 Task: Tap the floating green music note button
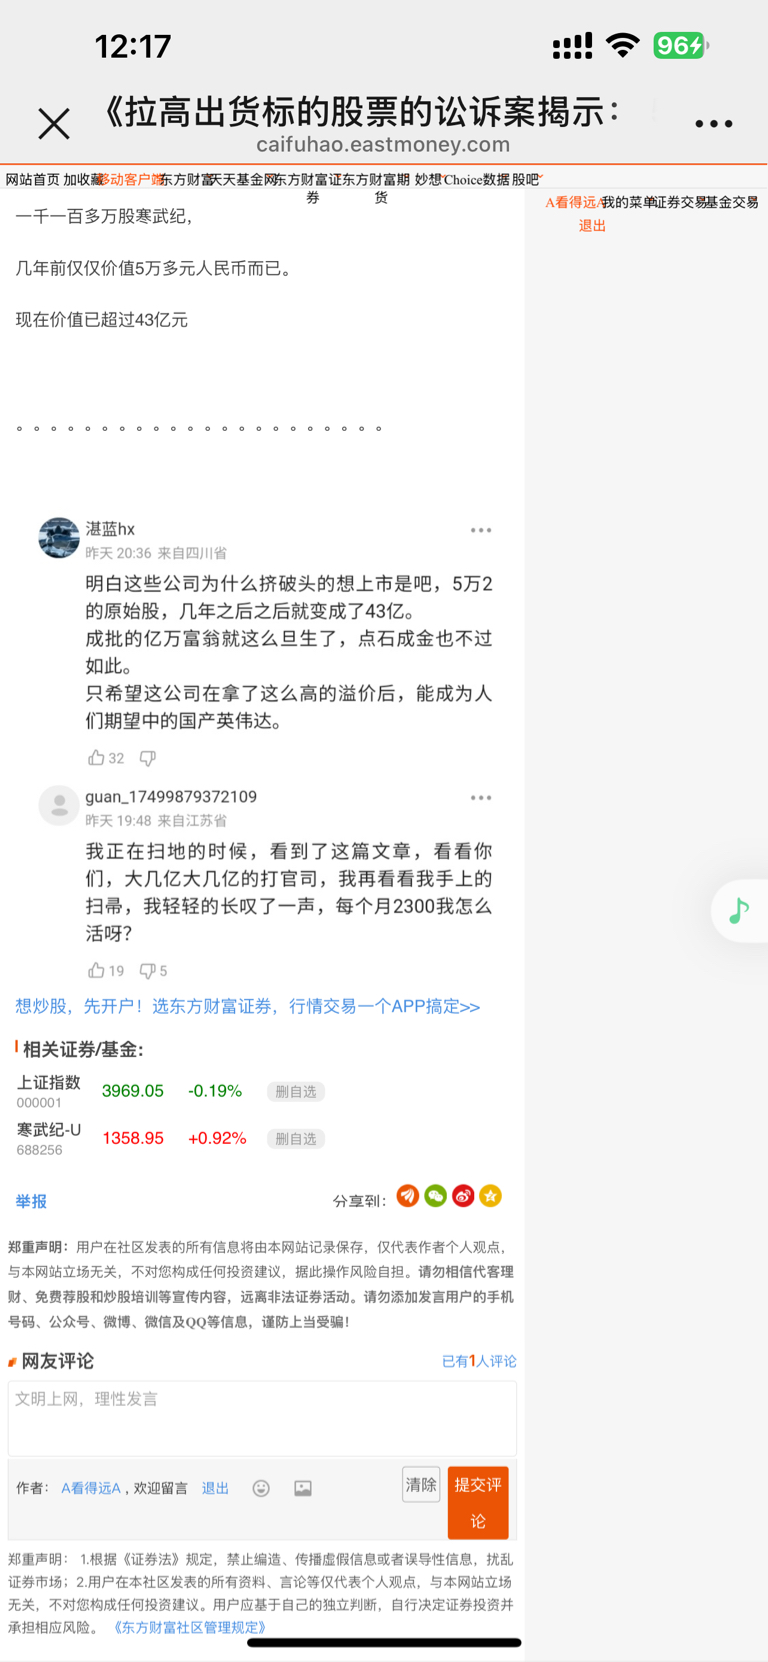pyautogui.click(x=739, y=911)
